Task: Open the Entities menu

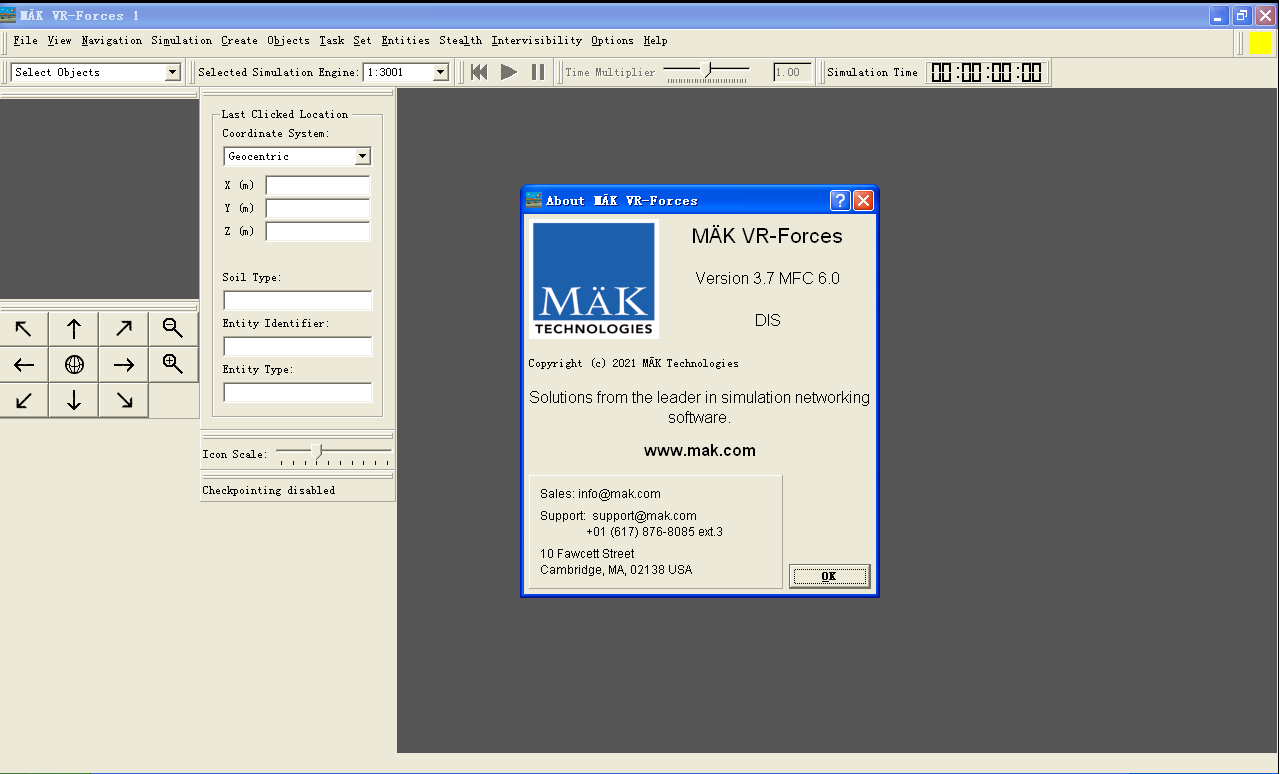Action: (x=404, y=41)
